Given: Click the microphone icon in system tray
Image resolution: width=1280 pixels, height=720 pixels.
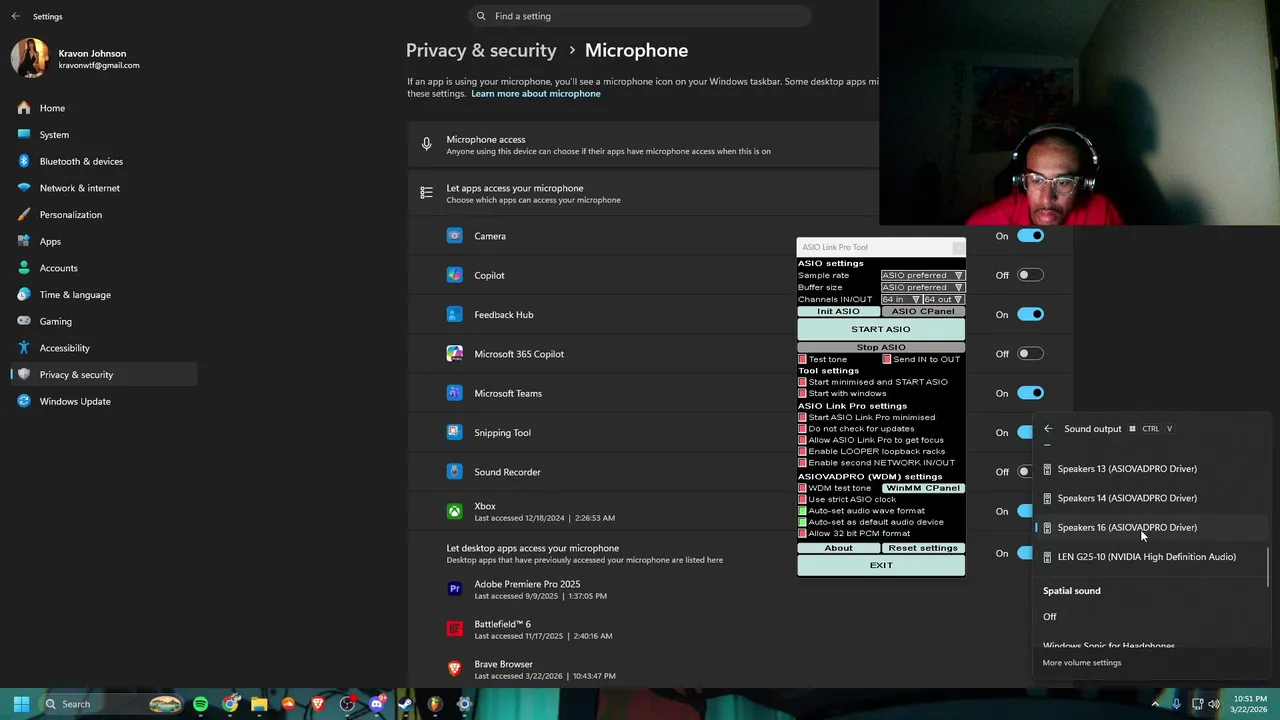Looking at the screenshot, I should [1176, 704].
